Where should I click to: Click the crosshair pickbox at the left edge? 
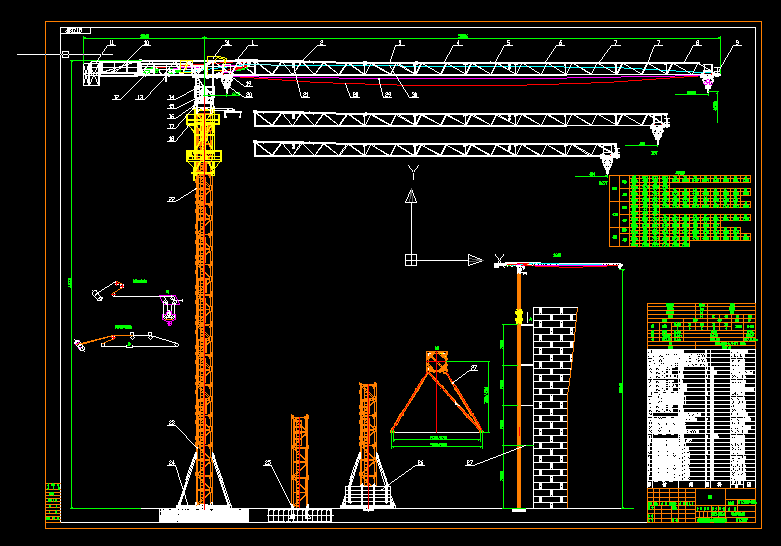(65, 54)
